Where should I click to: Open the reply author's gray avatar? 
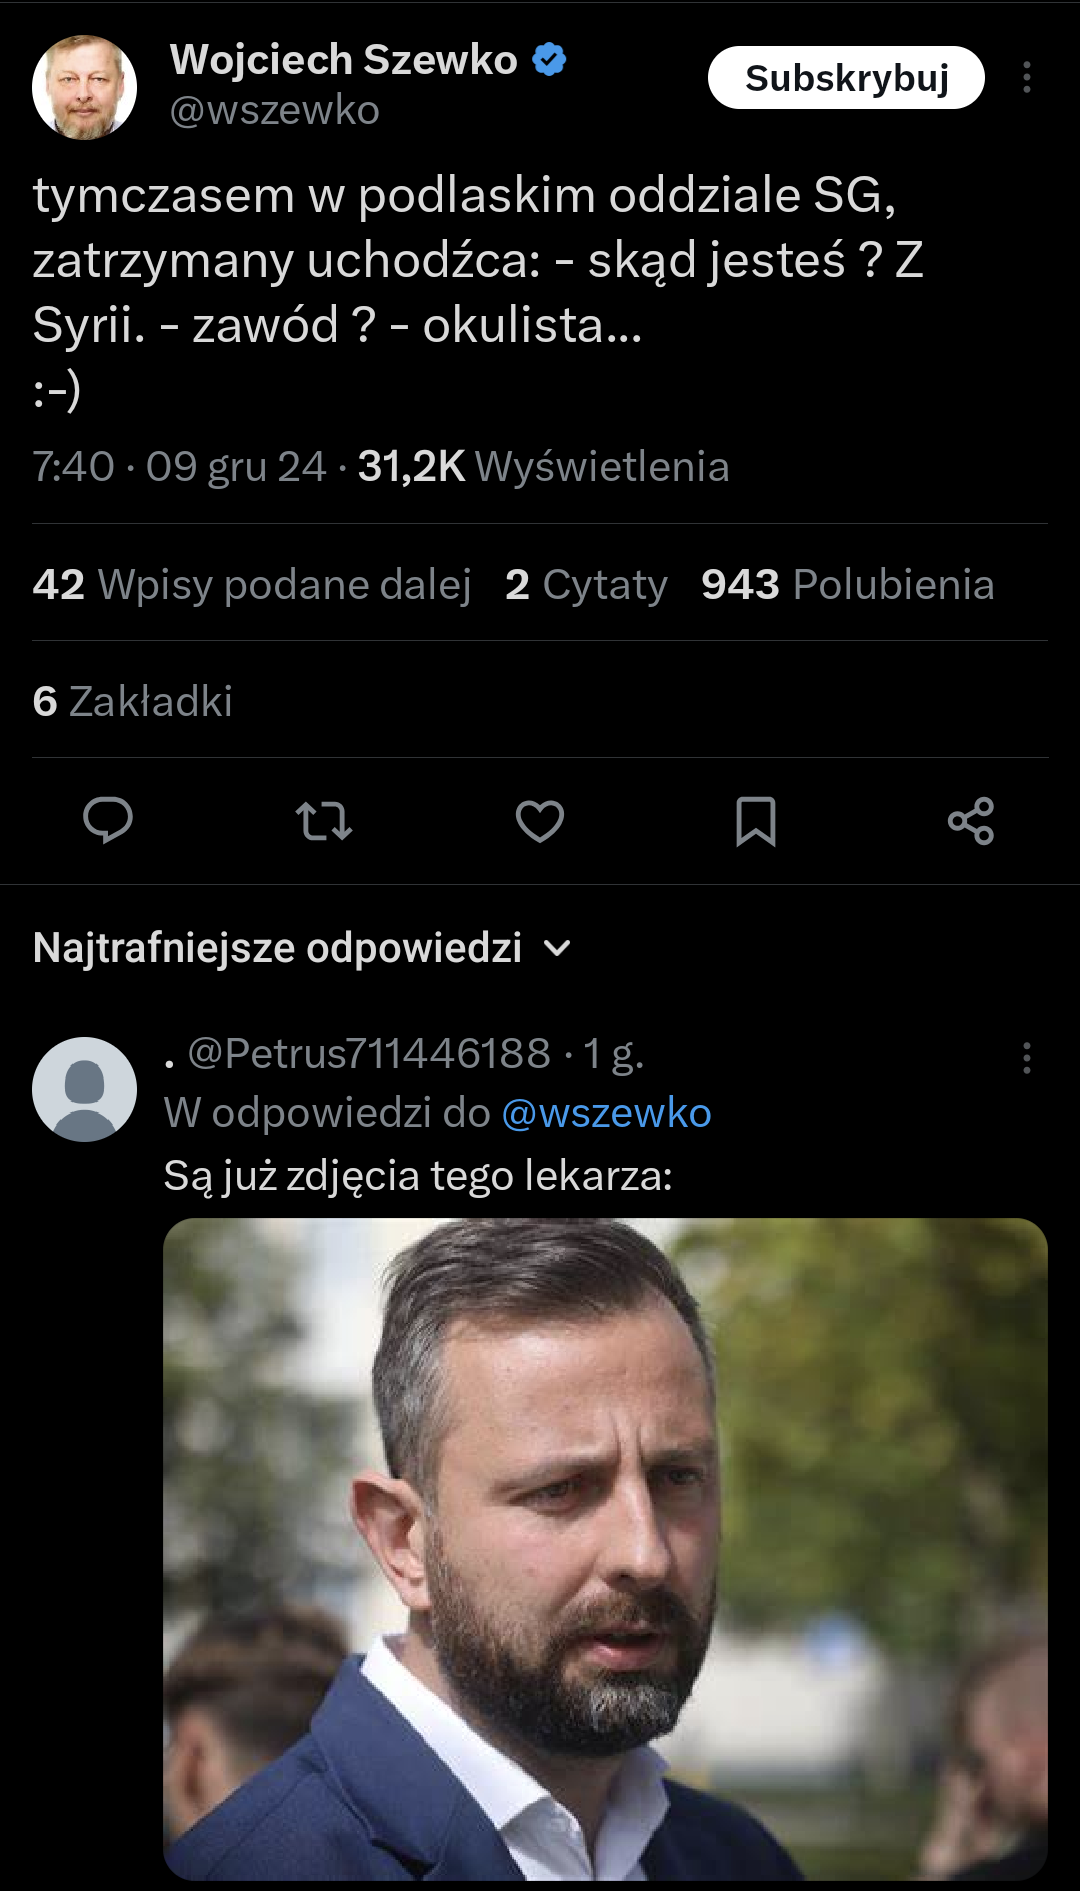[x=85, y=1089]
